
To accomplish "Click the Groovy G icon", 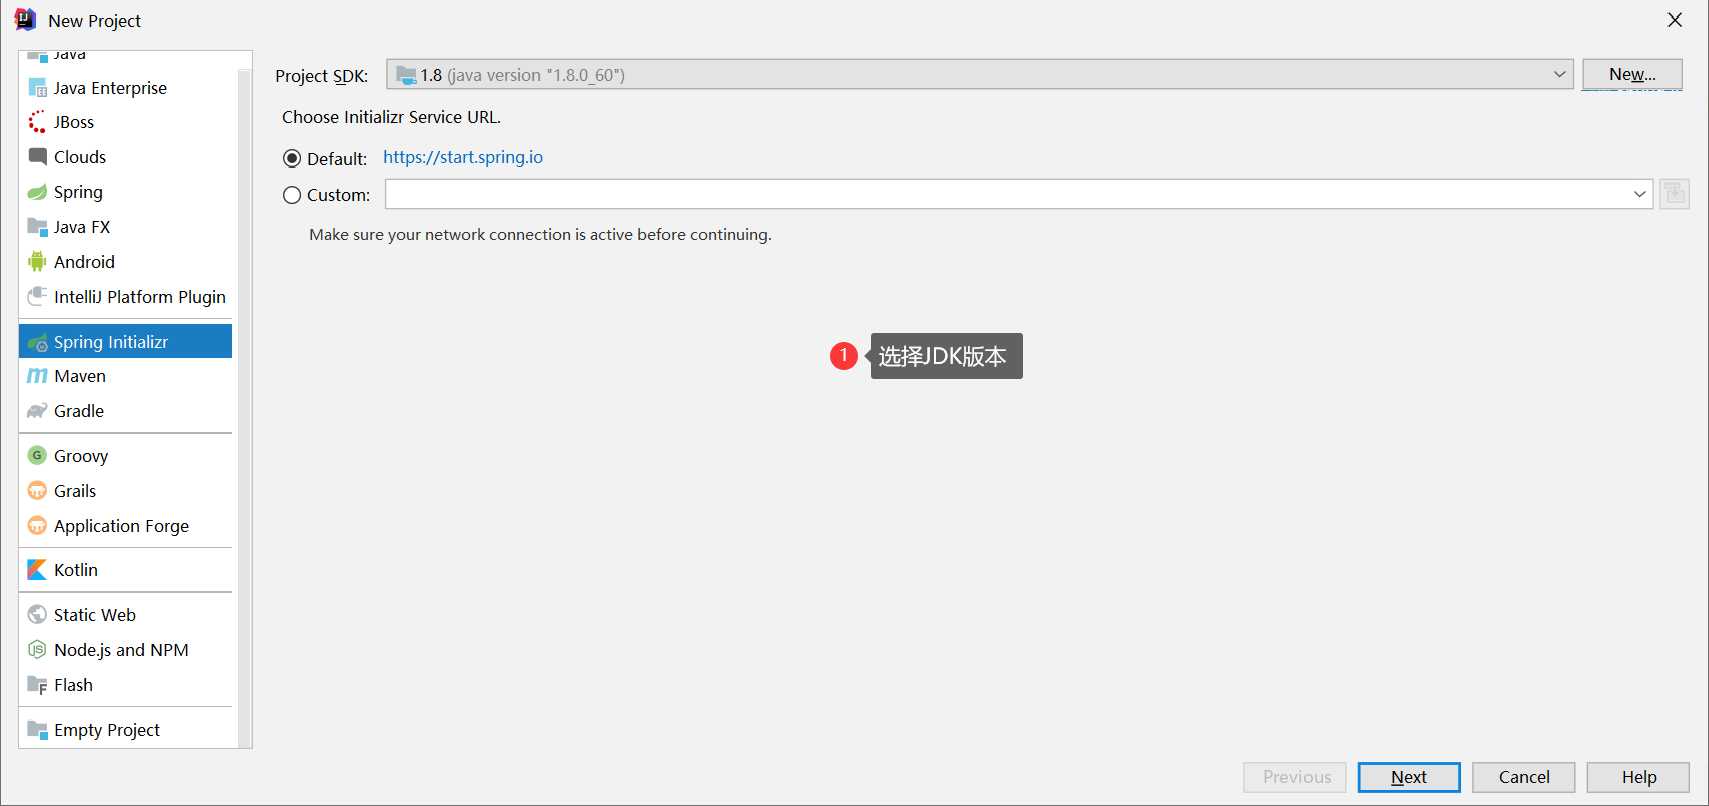I will (x=37, y=455).
